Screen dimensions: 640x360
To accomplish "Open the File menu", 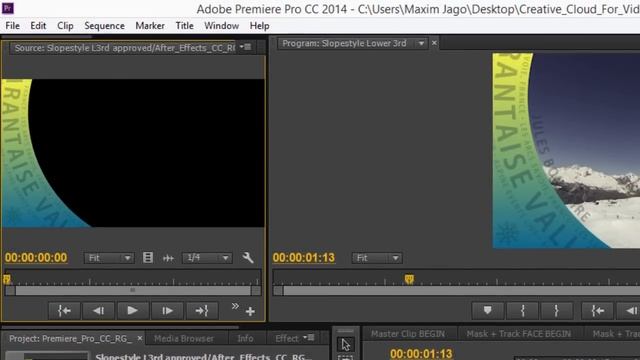I will (x=12, y=26).
